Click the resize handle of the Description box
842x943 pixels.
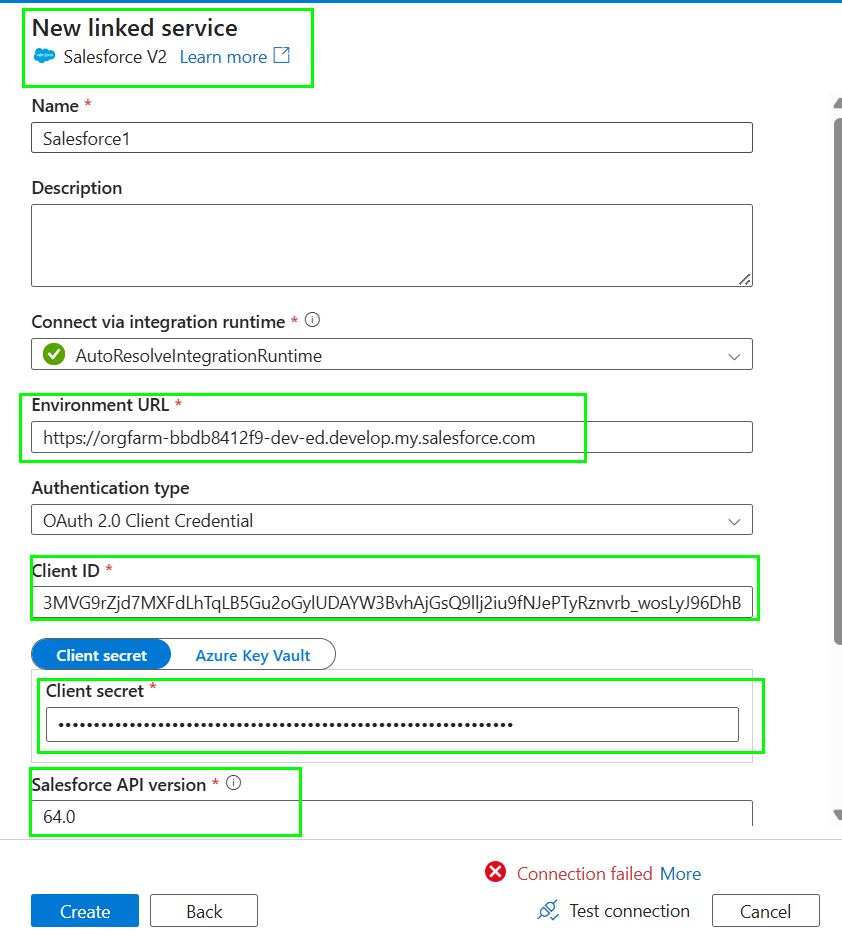pyautogui.click(x=745, y=279)
